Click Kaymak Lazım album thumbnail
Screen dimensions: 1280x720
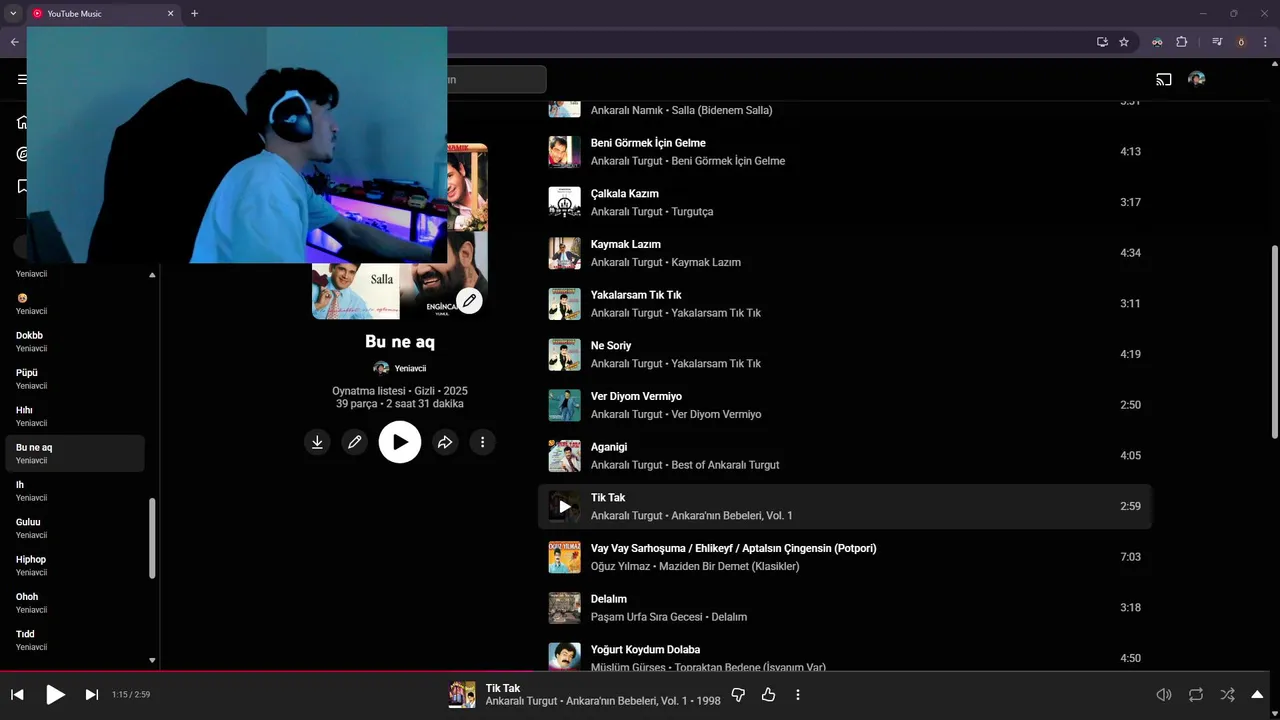[x=564, y=253]
